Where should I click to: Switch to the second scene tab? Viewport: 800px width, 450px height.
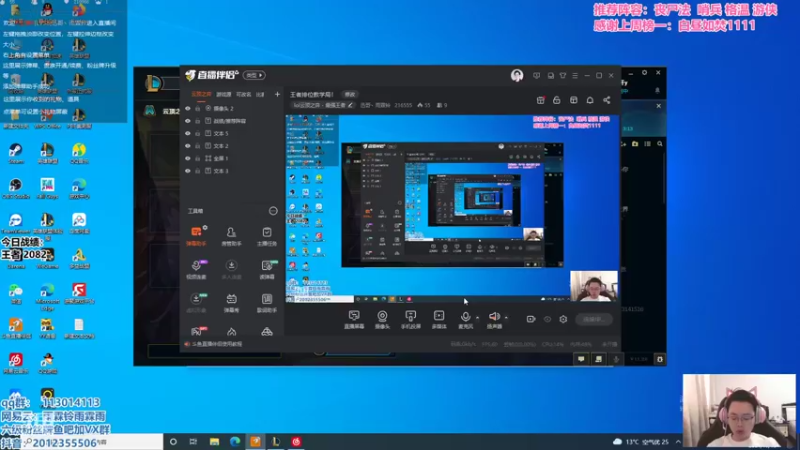pos(223,94)
